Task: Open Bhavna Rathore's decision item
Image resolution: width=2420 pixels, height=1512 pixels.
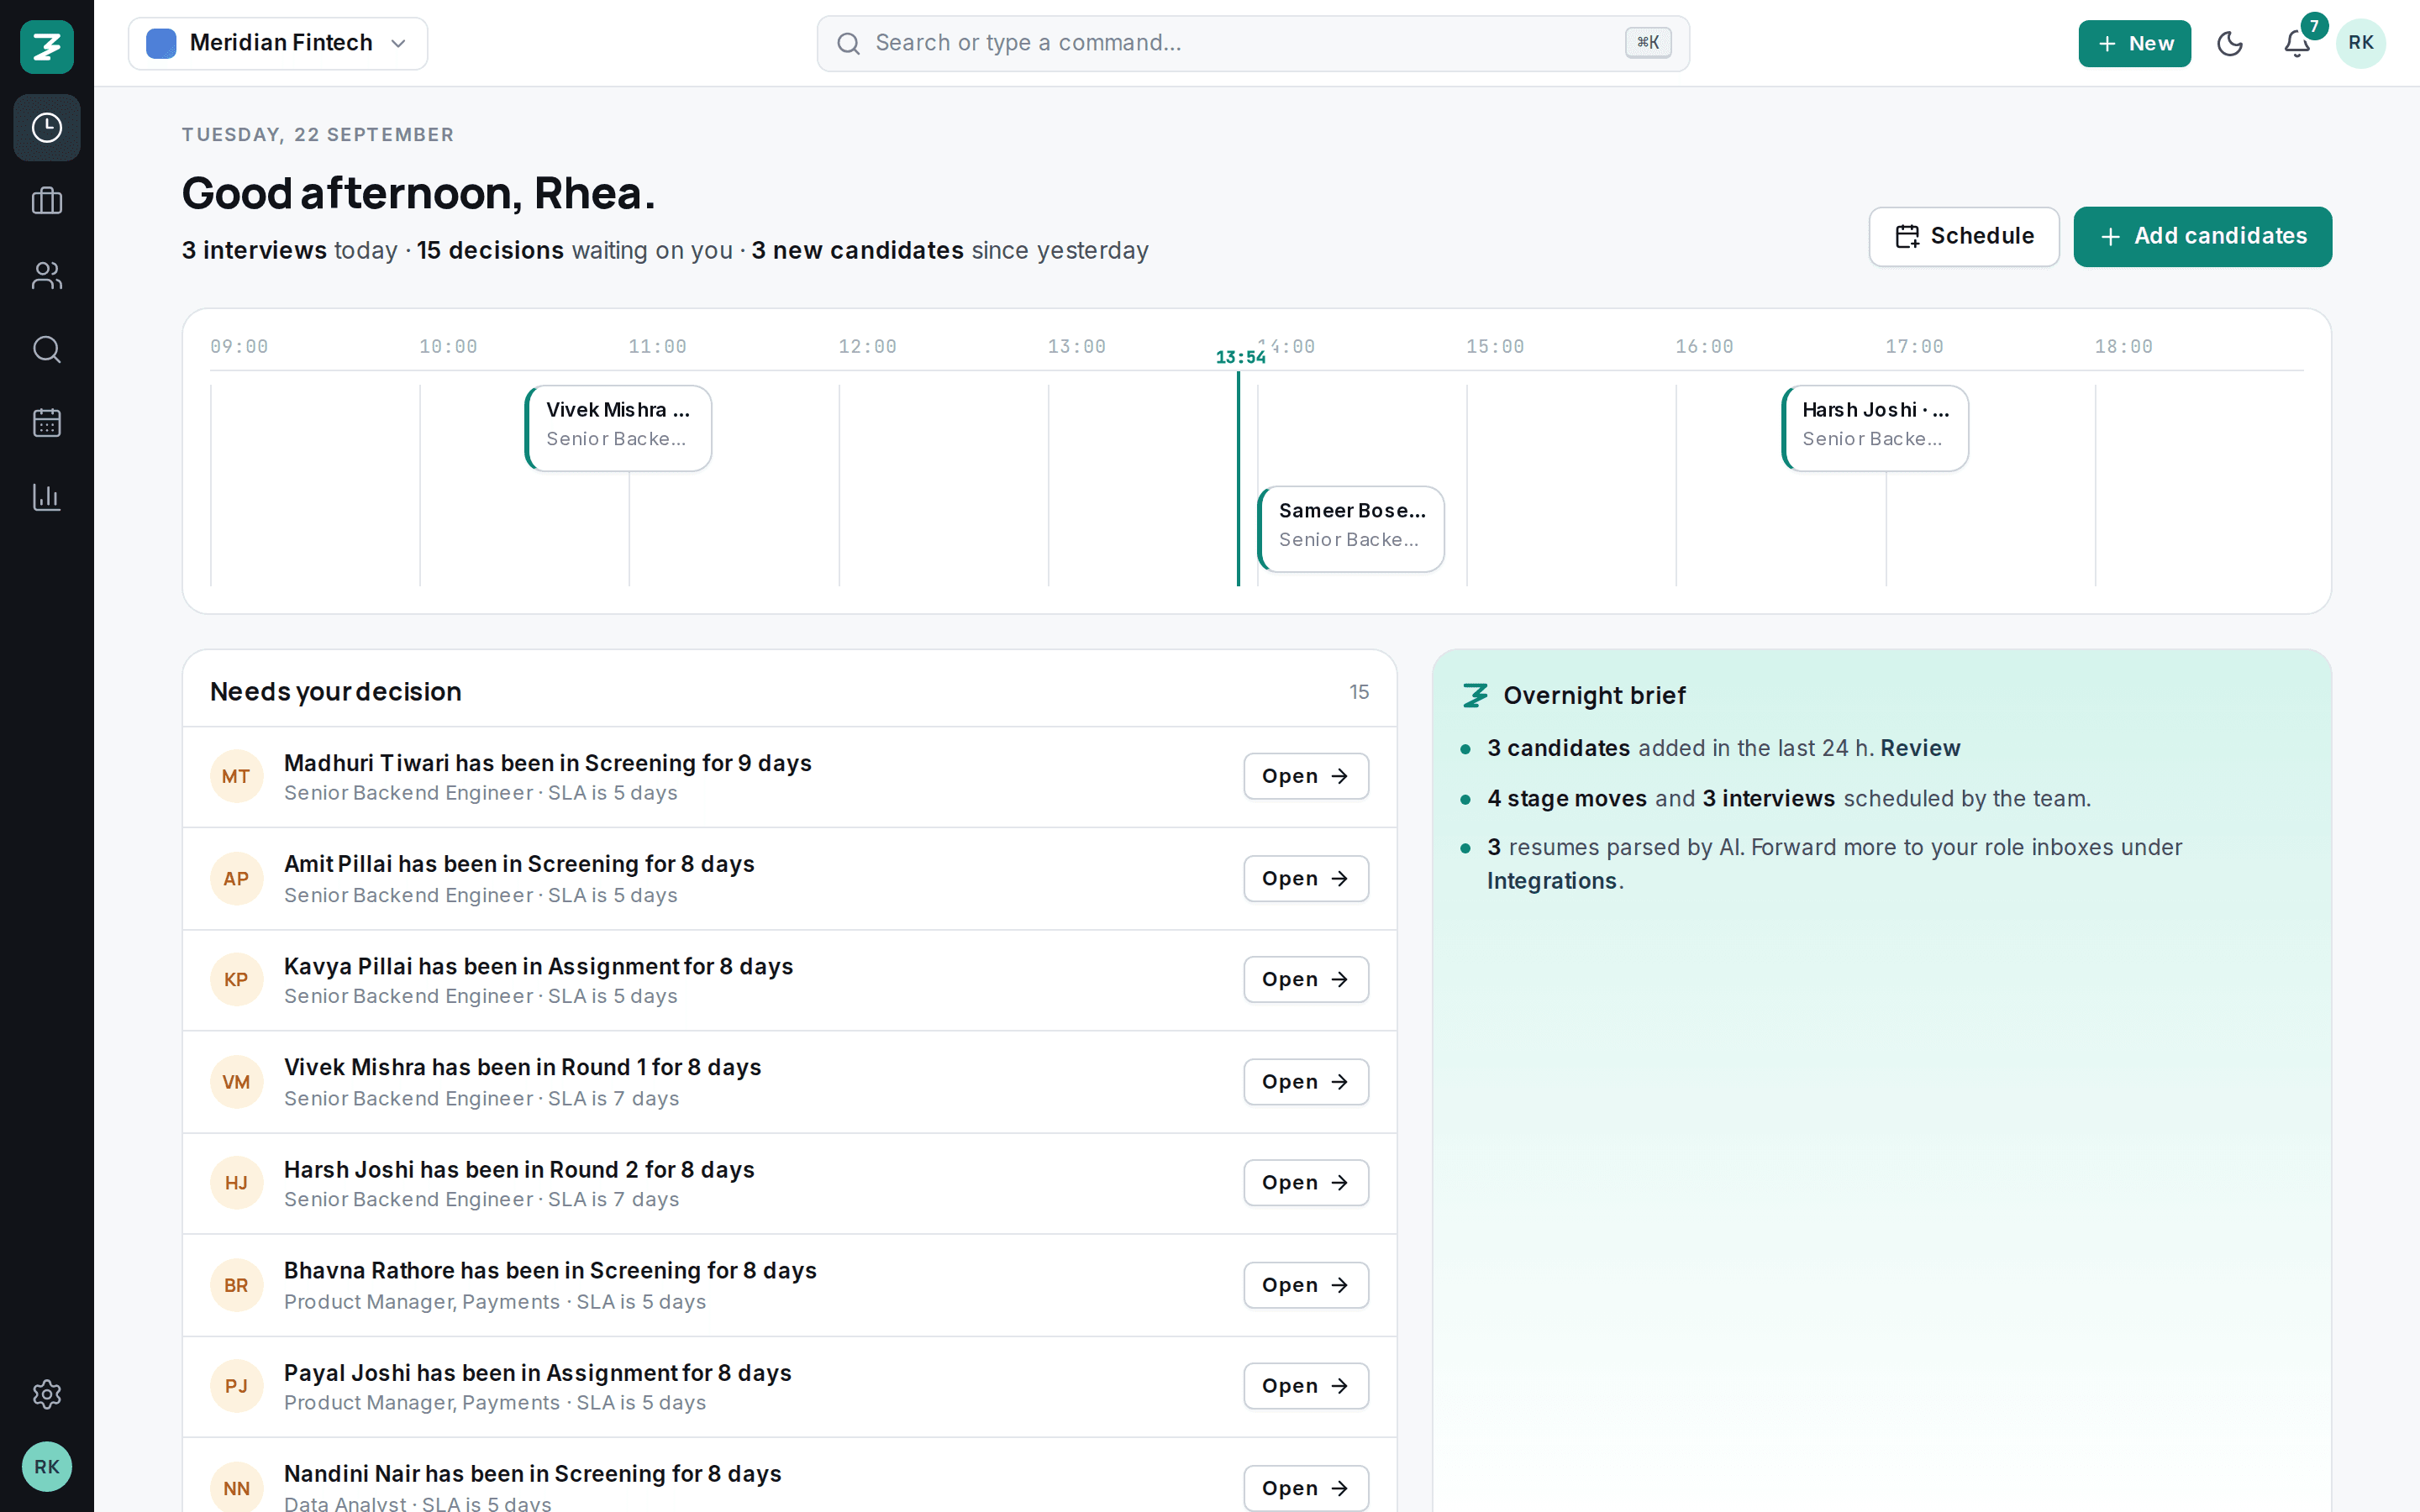Action: (1306, 1285)
